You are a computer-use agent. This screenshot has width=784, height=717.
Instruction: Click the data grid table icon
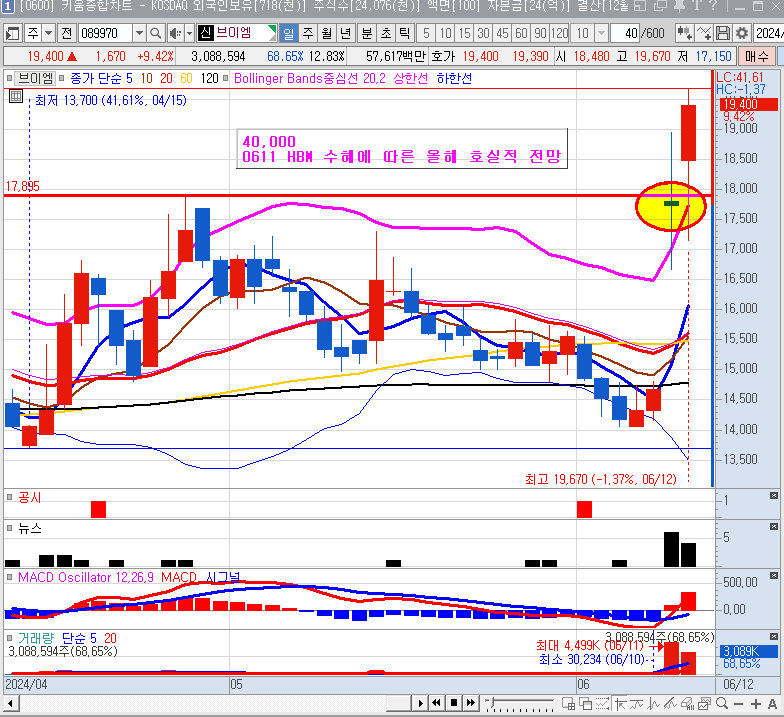coord(15,97)
